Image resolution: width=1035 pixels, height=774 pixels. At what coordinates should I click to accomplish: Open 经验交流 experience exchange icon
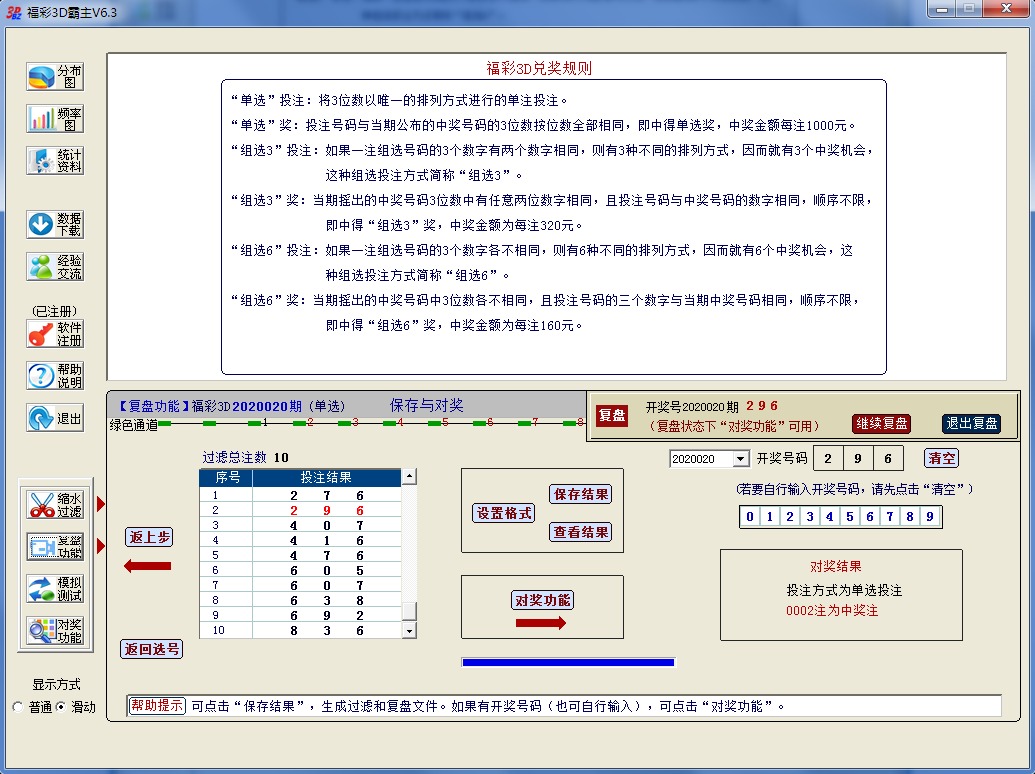(55, 266)
